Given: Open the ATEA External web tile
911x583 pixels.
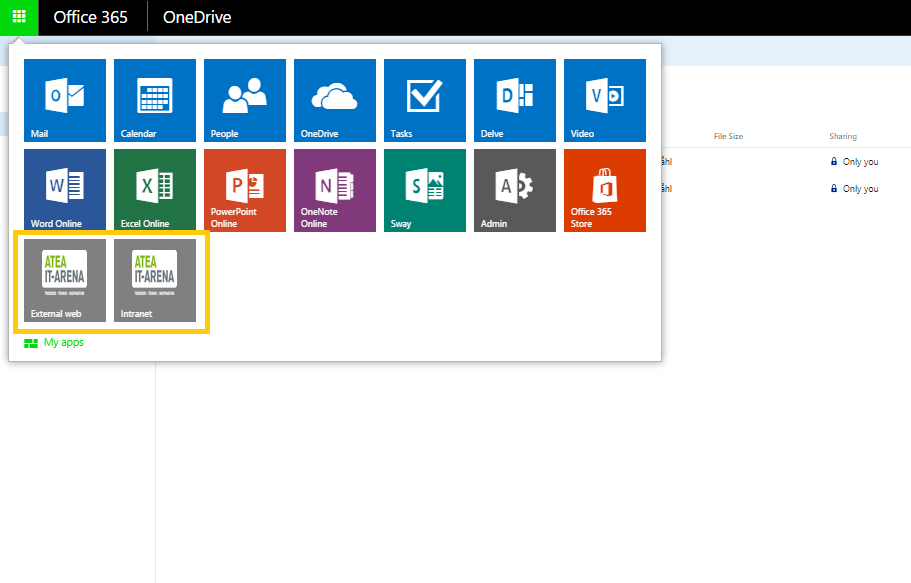Looking at the screenshot, I should tap(65, 280).
